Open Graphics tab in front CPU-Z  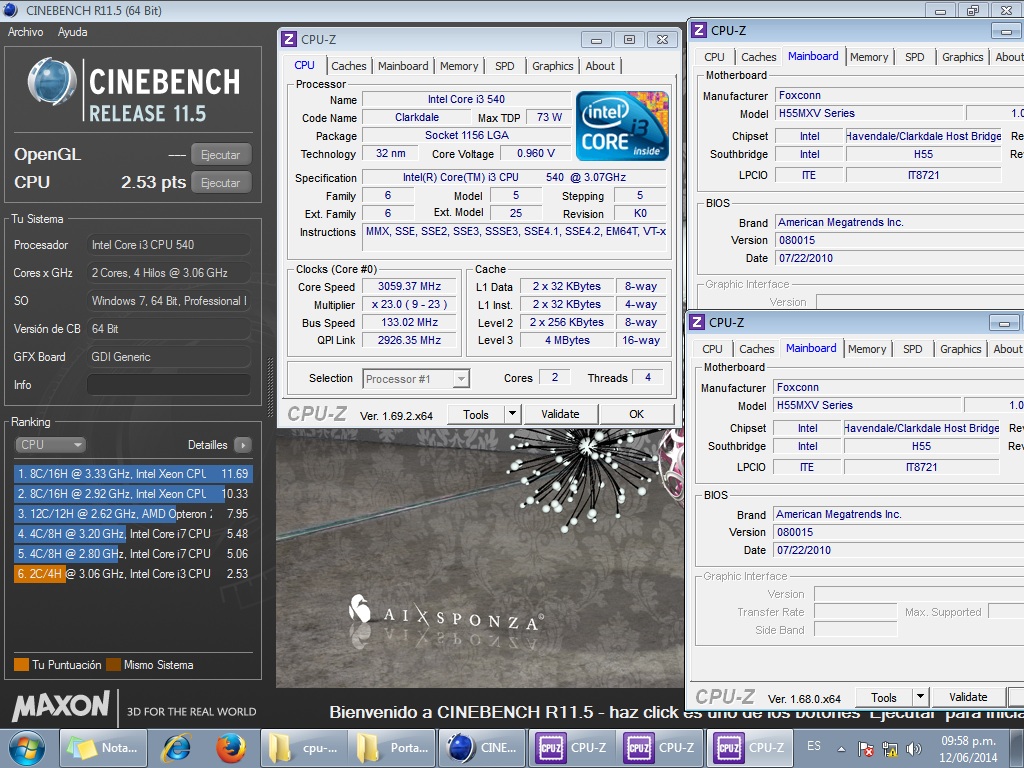[x=552, y=66]
